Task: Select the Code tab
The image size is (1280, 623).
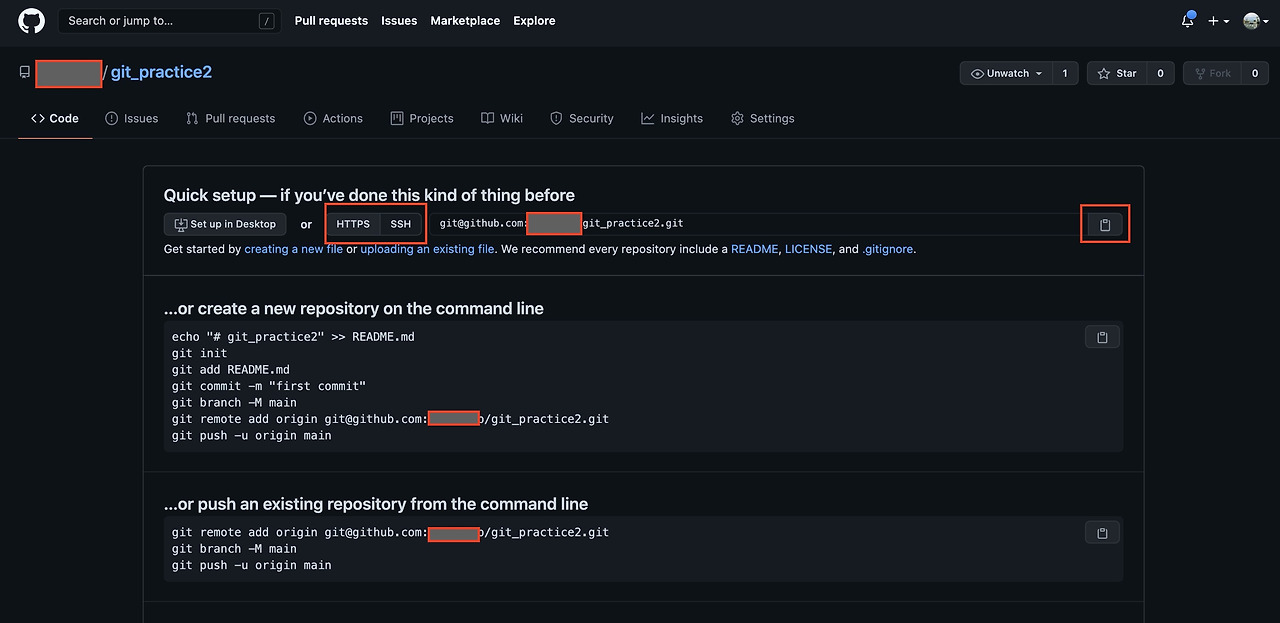Action: 55,118
